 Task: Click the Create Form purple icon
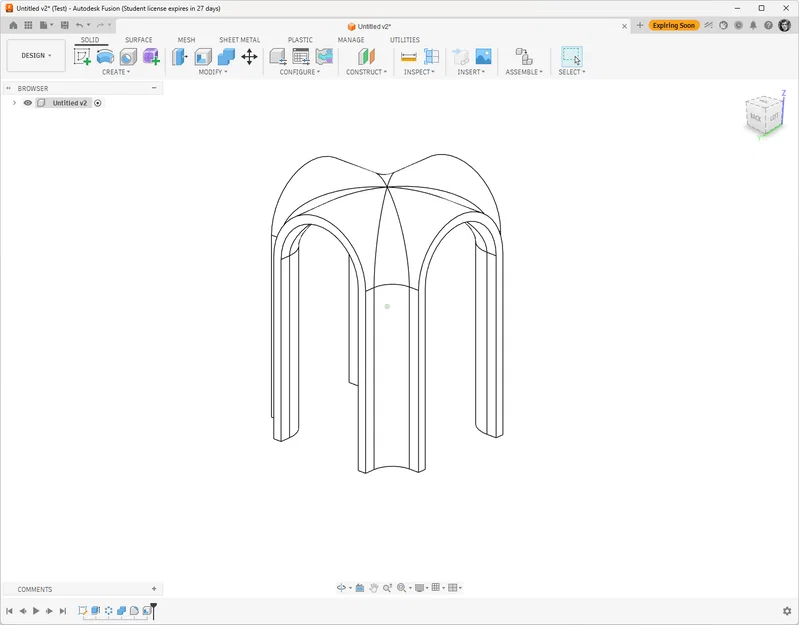(151, 57)
